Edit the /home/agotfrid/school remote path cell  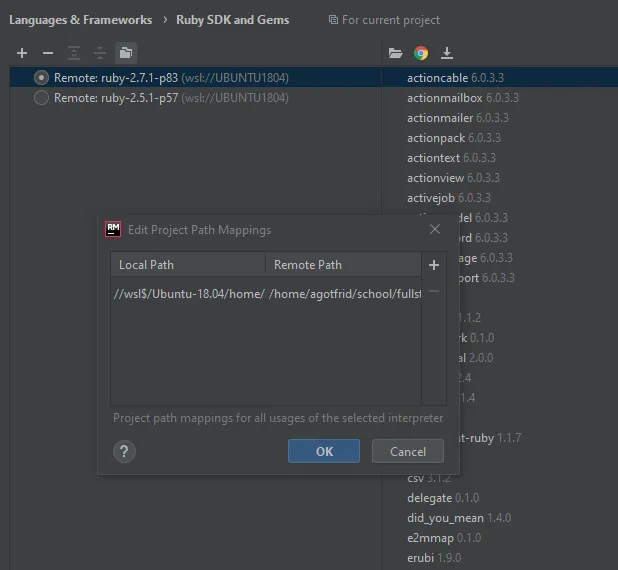coord(344,294)
